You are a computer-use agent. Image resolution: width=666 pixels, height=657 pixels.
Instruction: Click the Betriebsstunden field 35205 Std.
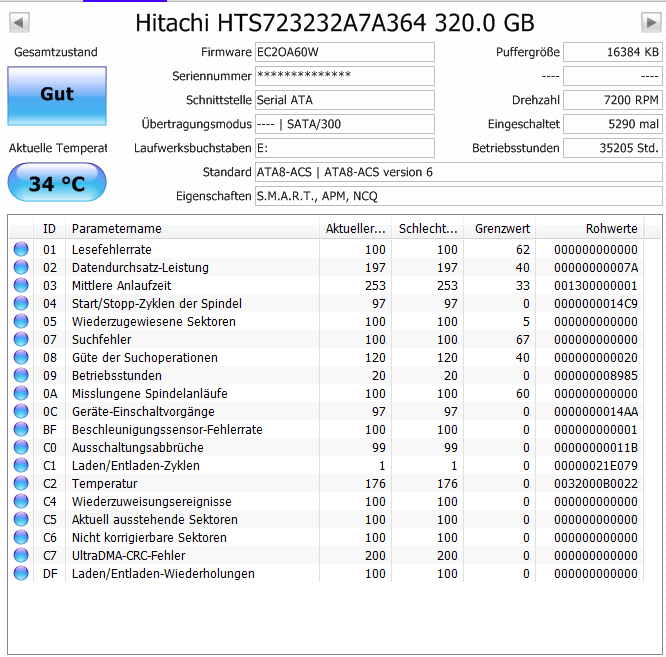[613, 148]
